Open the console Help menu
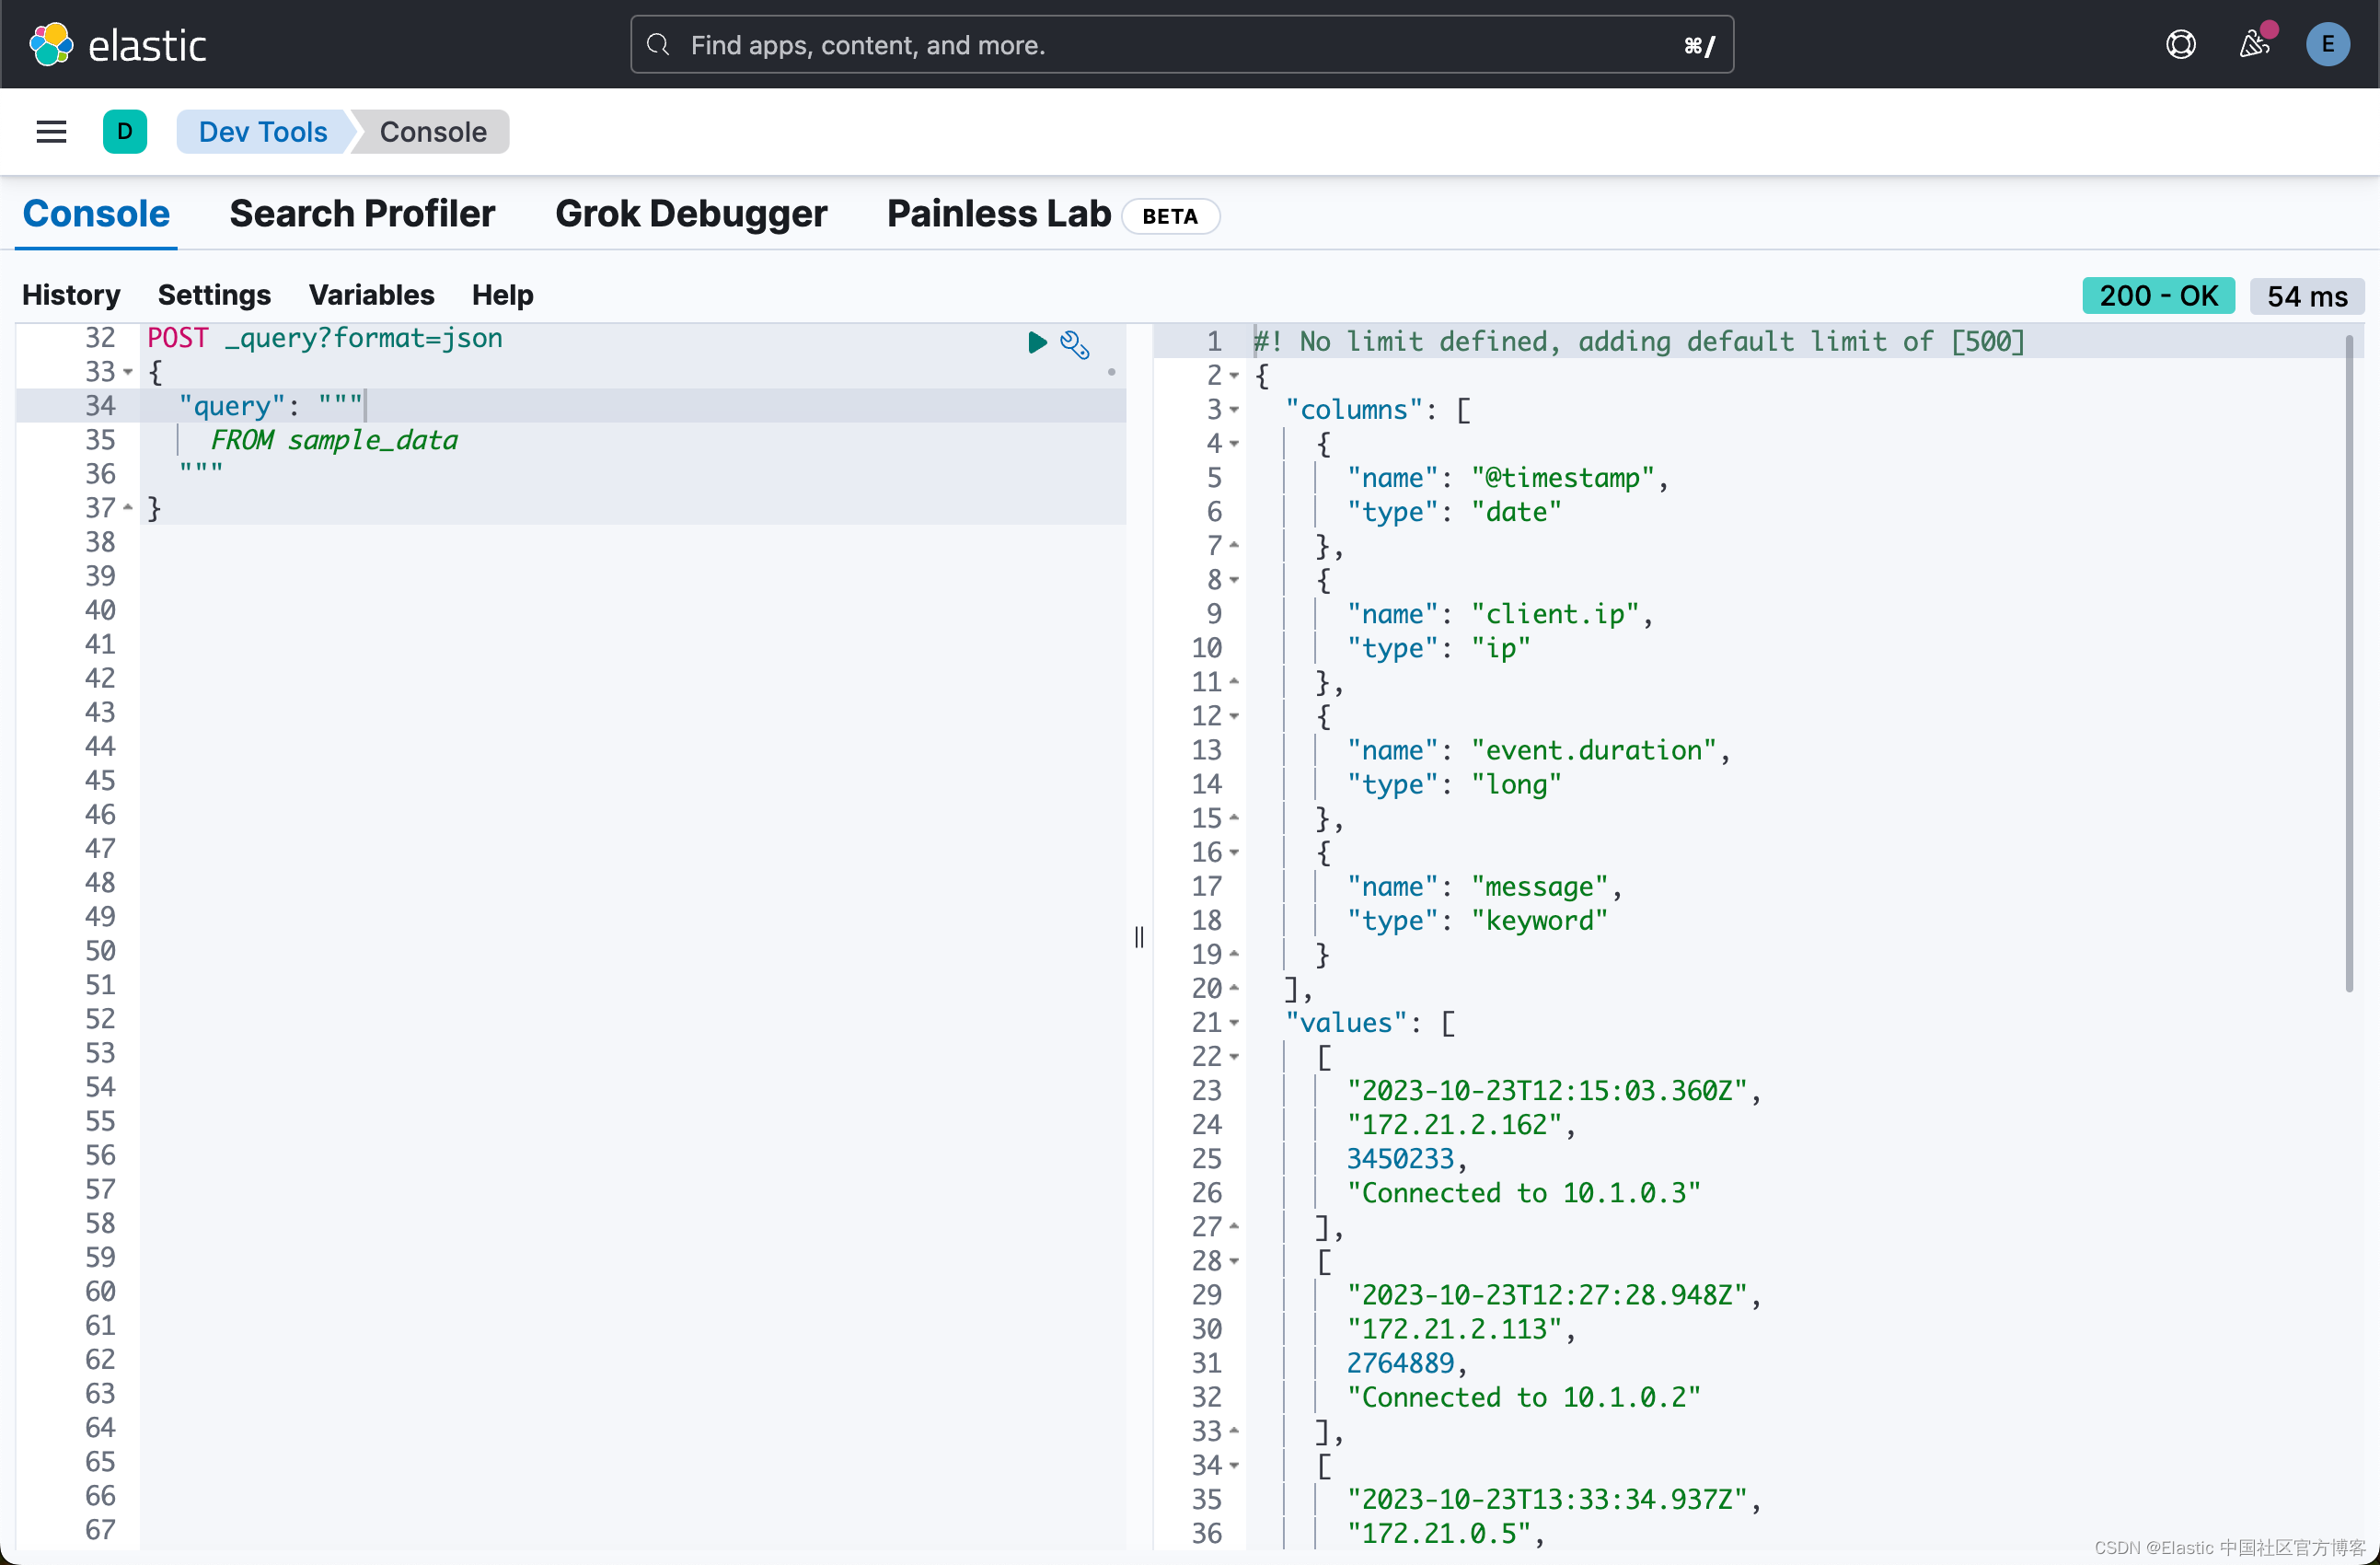2380x1565 pixels. click(502, 294)
